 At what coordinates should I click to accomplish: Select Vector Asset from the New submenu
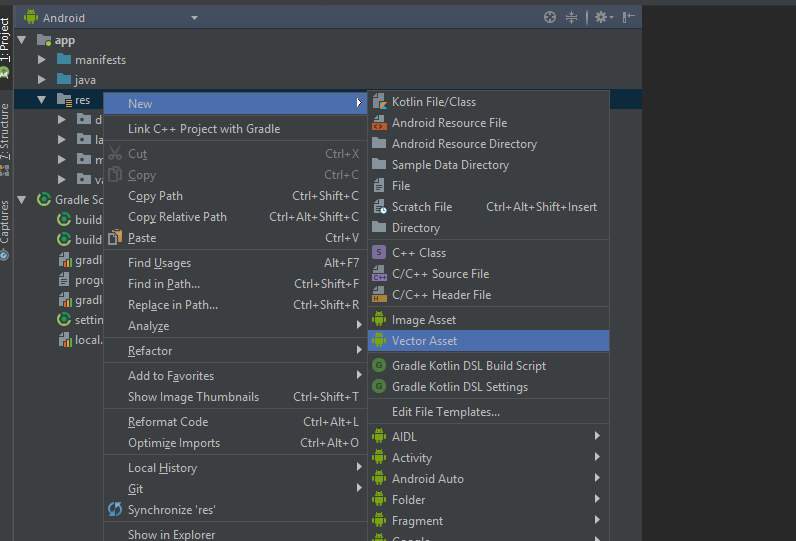coord(424,341)
